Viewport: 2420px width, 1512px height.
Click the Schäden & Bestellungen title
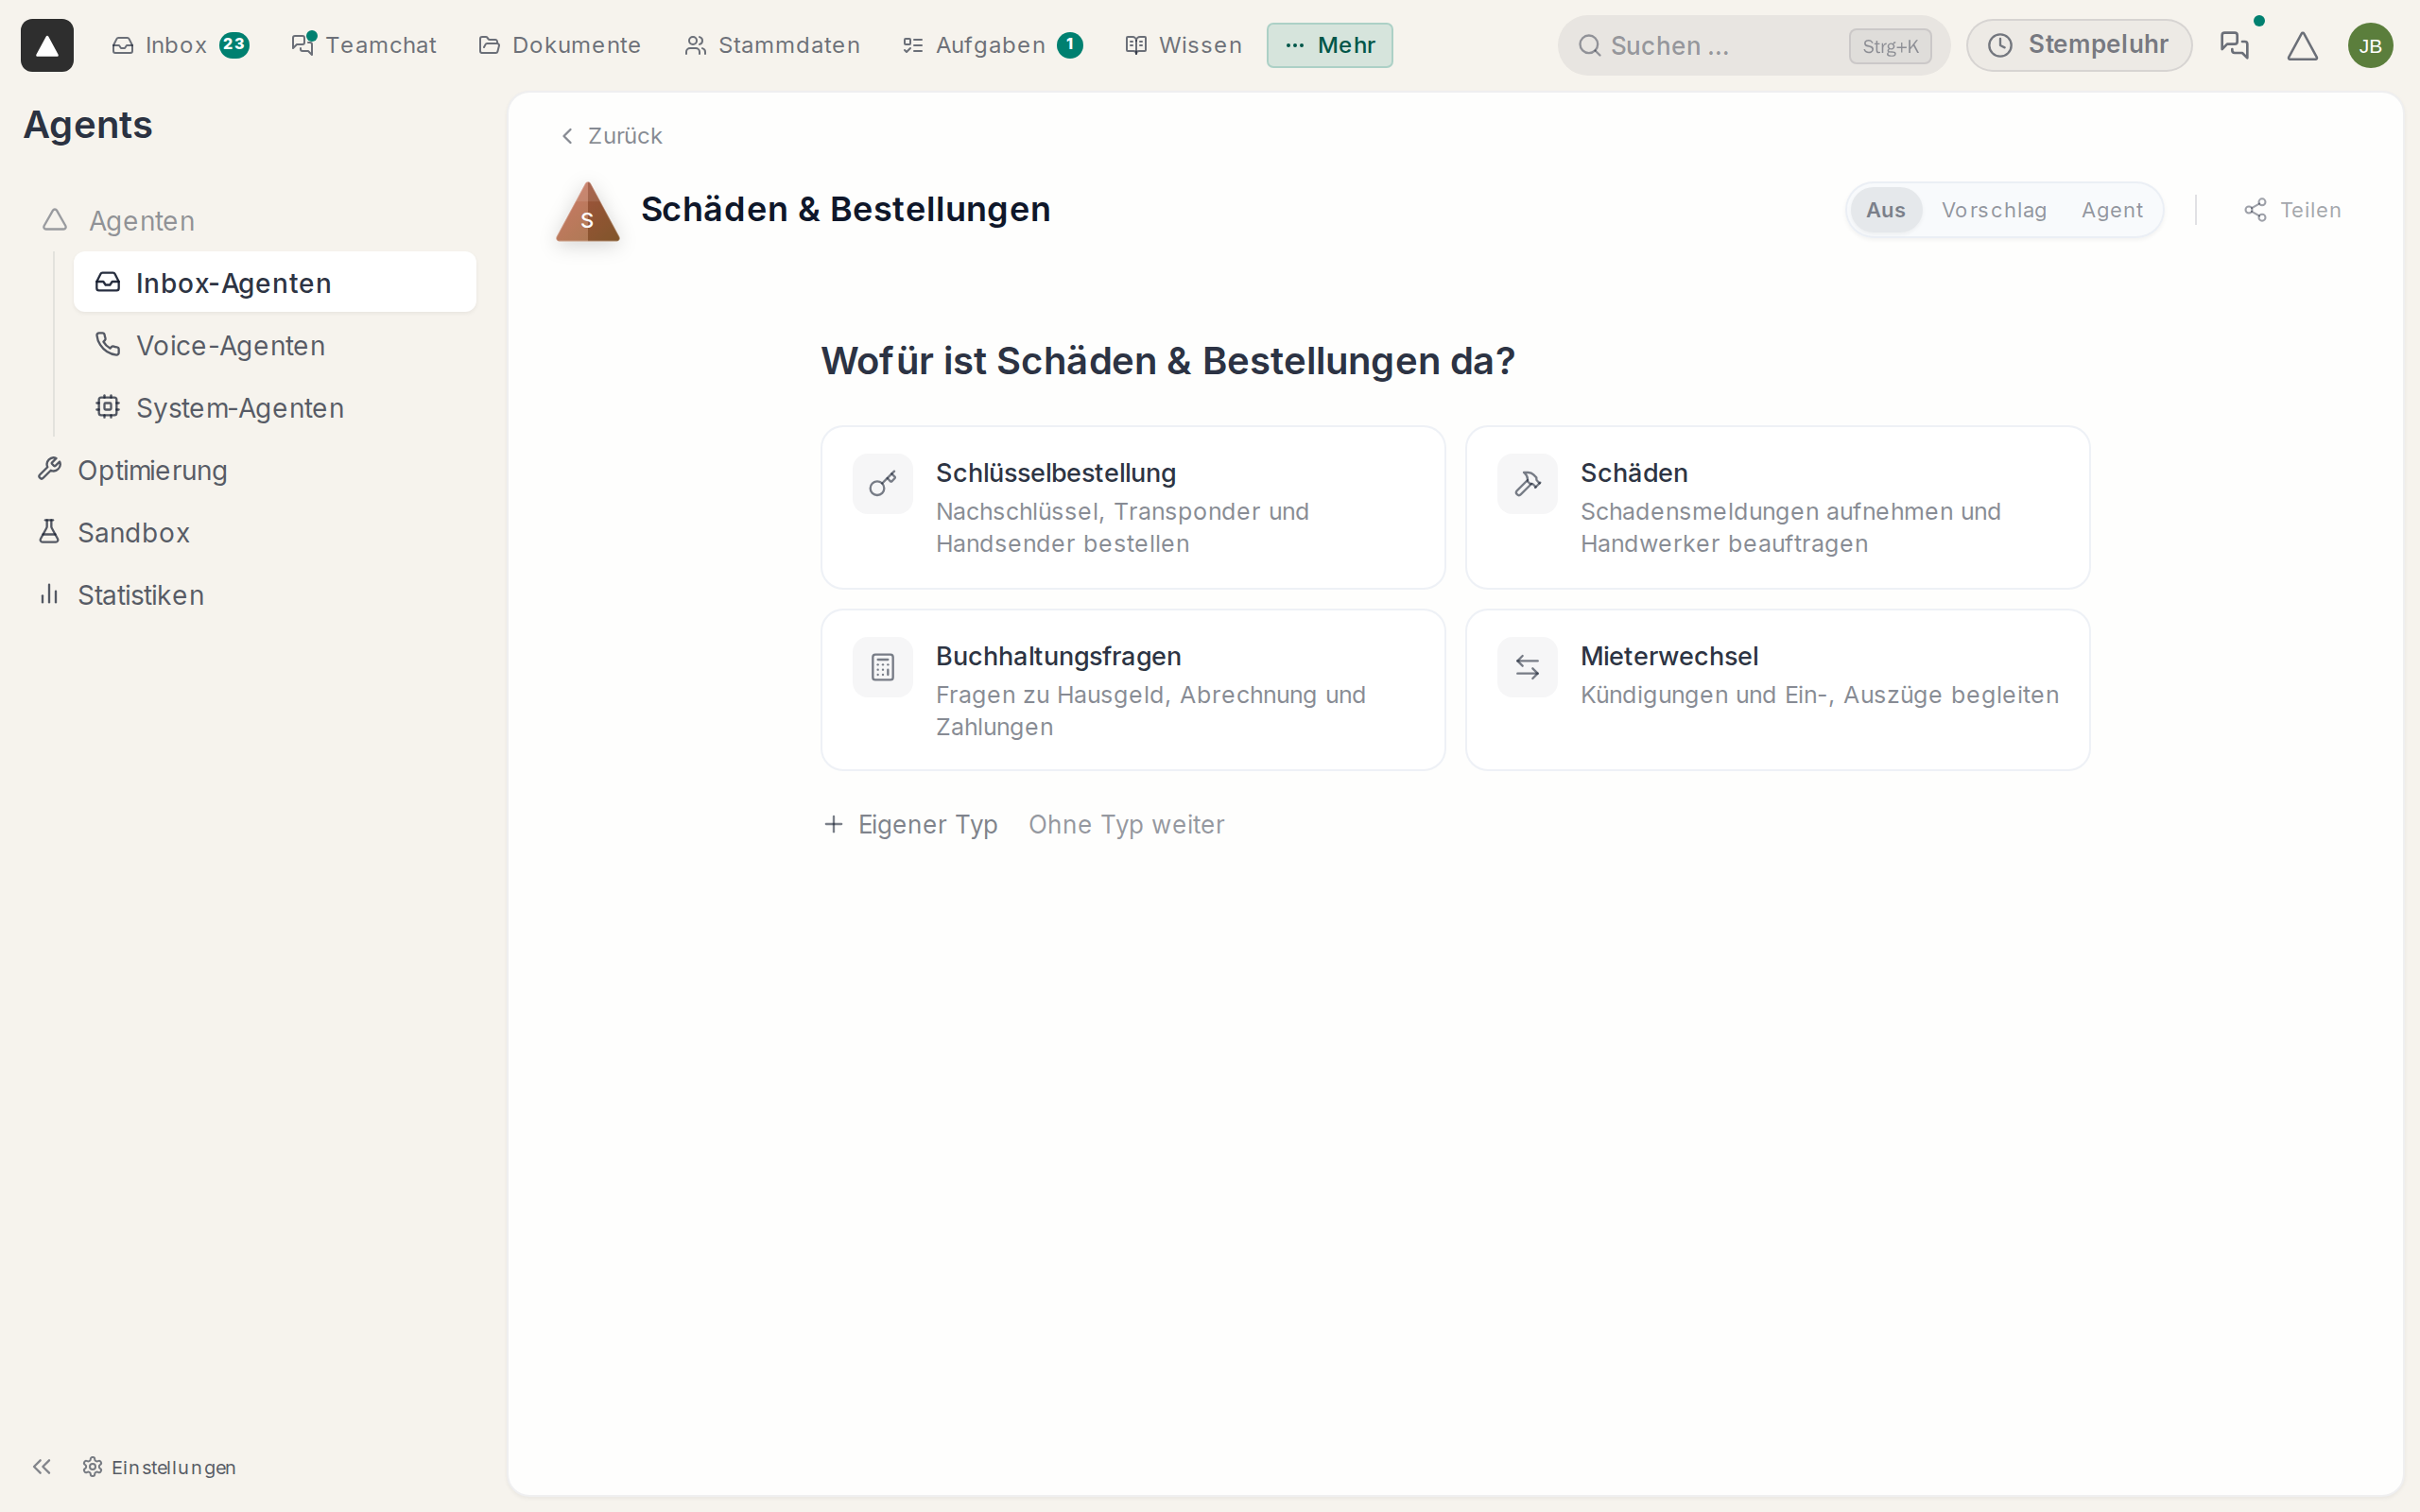click(x=845, y=209)
